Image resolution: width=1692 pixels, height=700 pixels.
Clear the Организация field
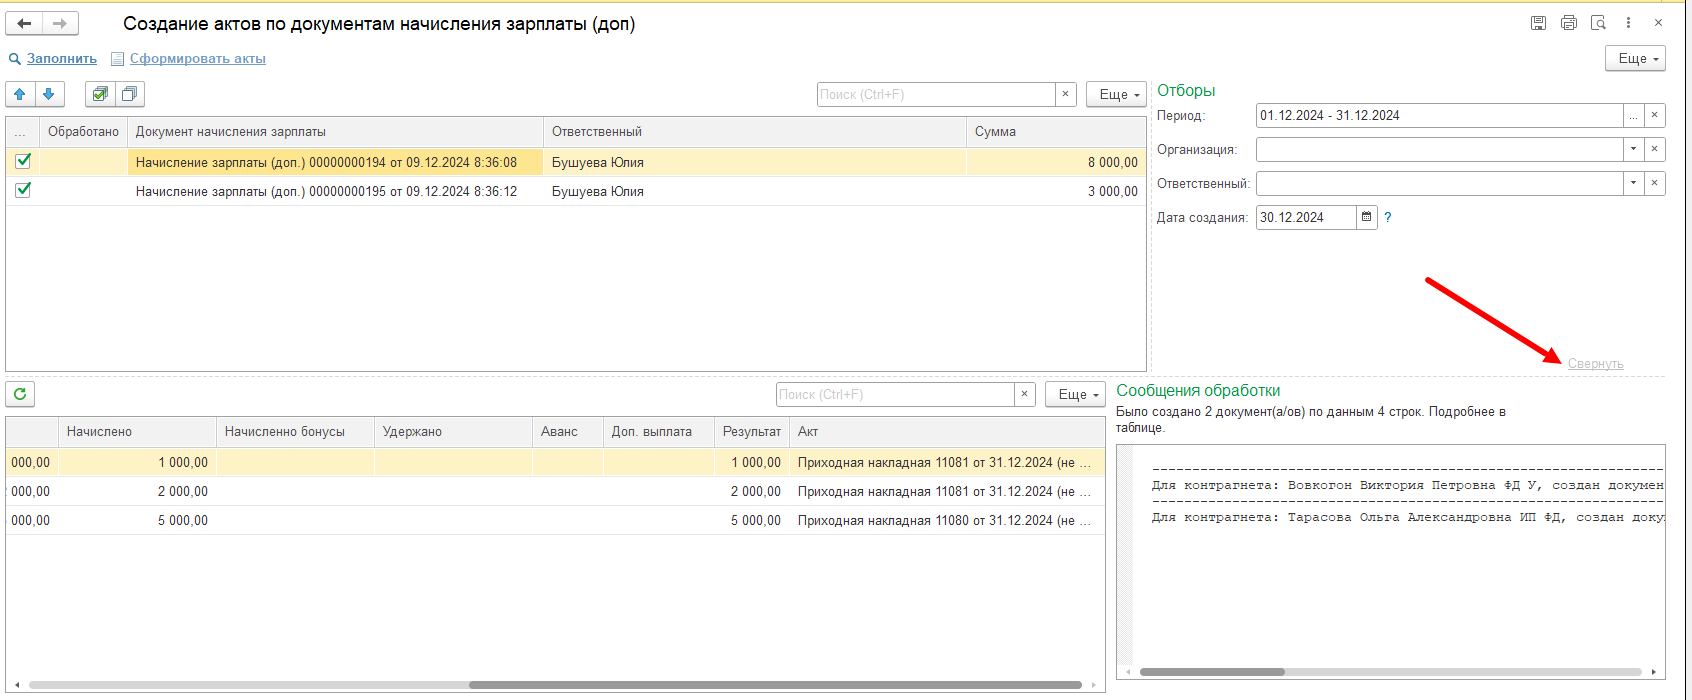coord(1654,149)
